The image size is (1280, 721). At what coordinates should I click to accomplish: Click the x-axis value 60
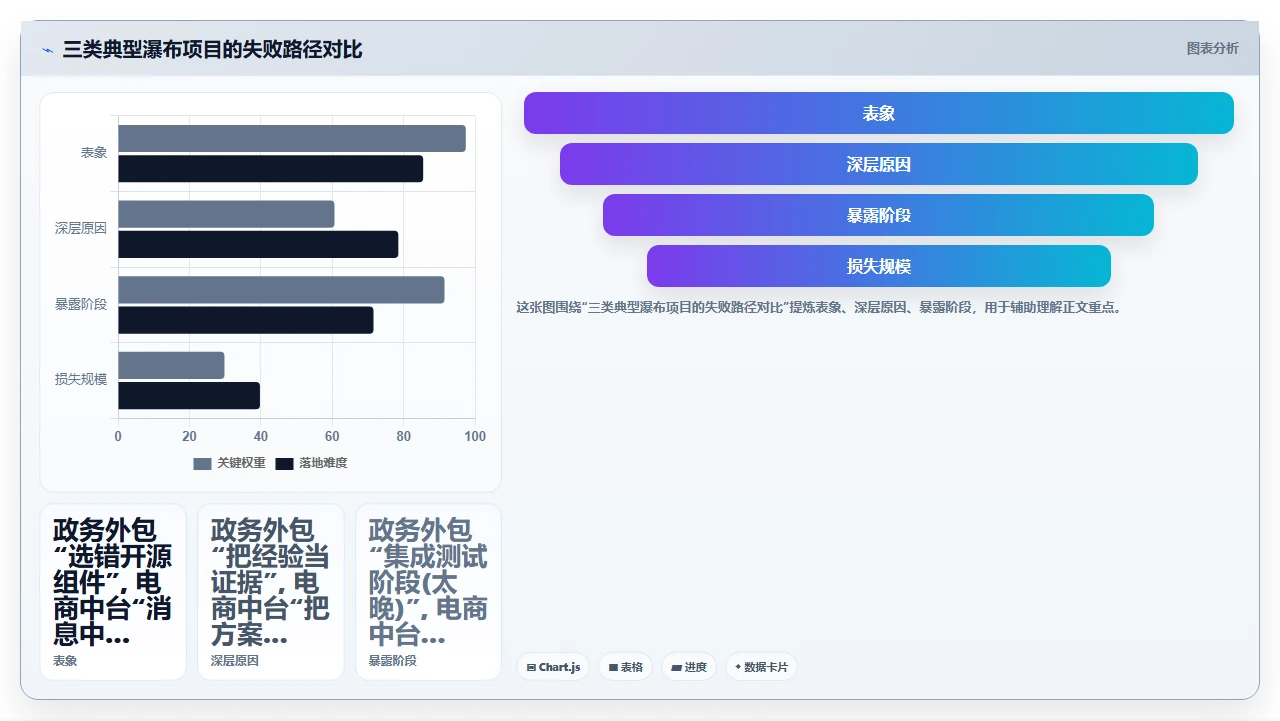(x=332, y=437)
